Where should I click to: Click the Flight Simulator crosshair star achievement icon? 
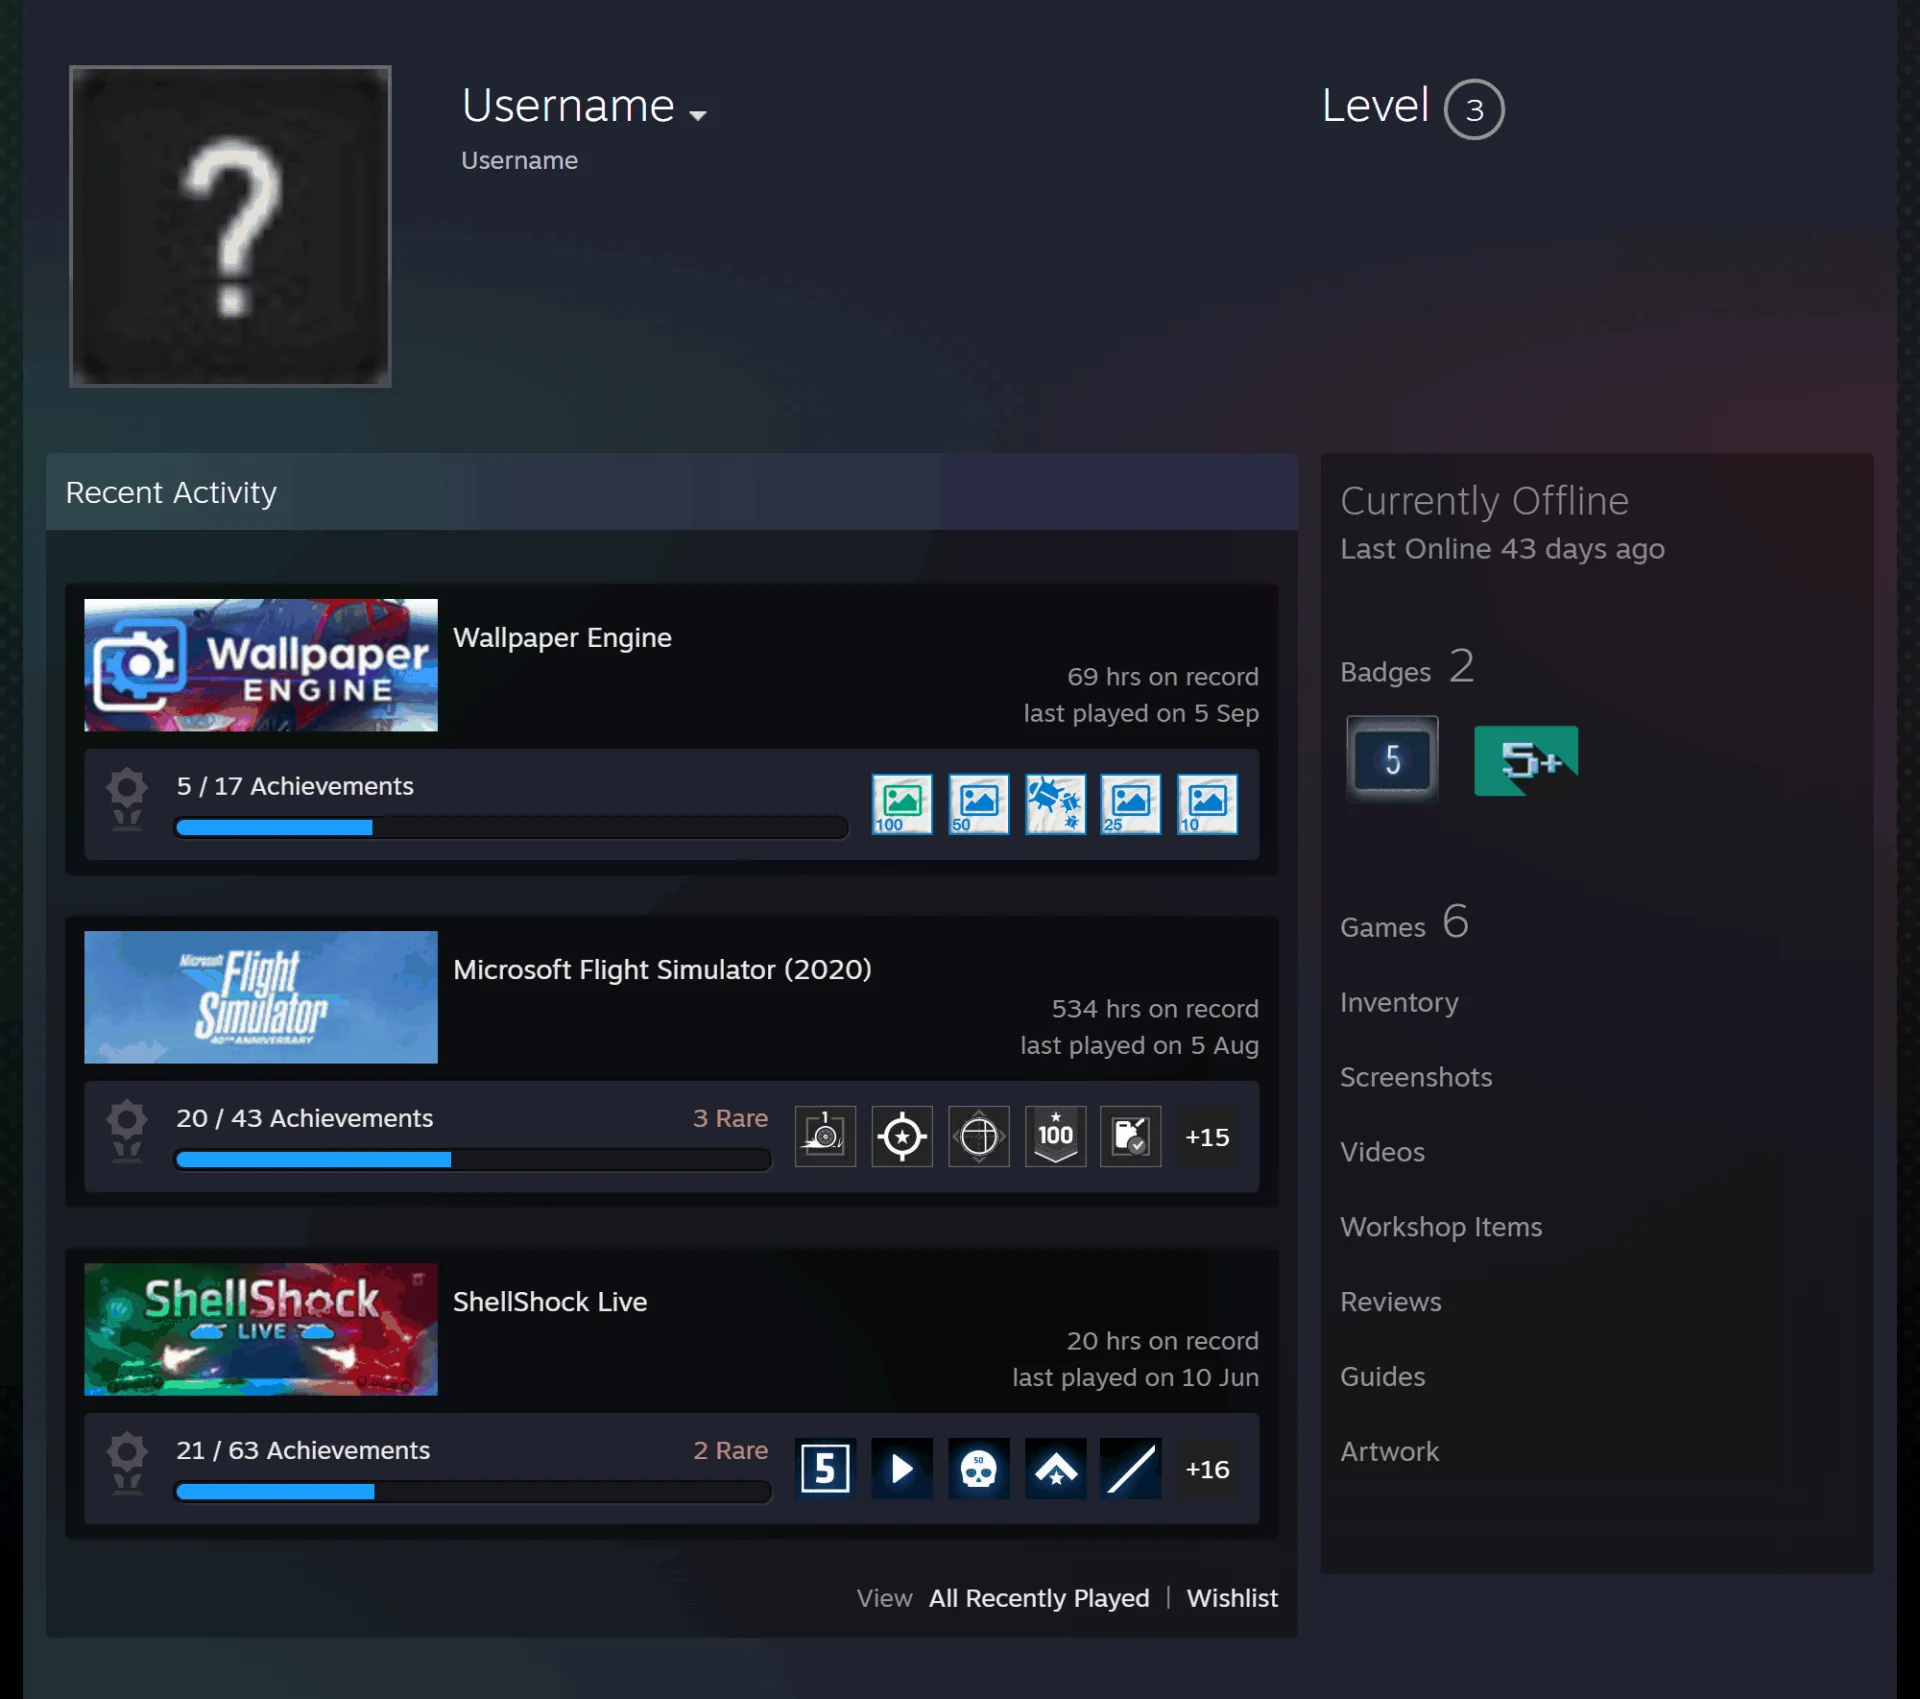tap(902, 1136)
